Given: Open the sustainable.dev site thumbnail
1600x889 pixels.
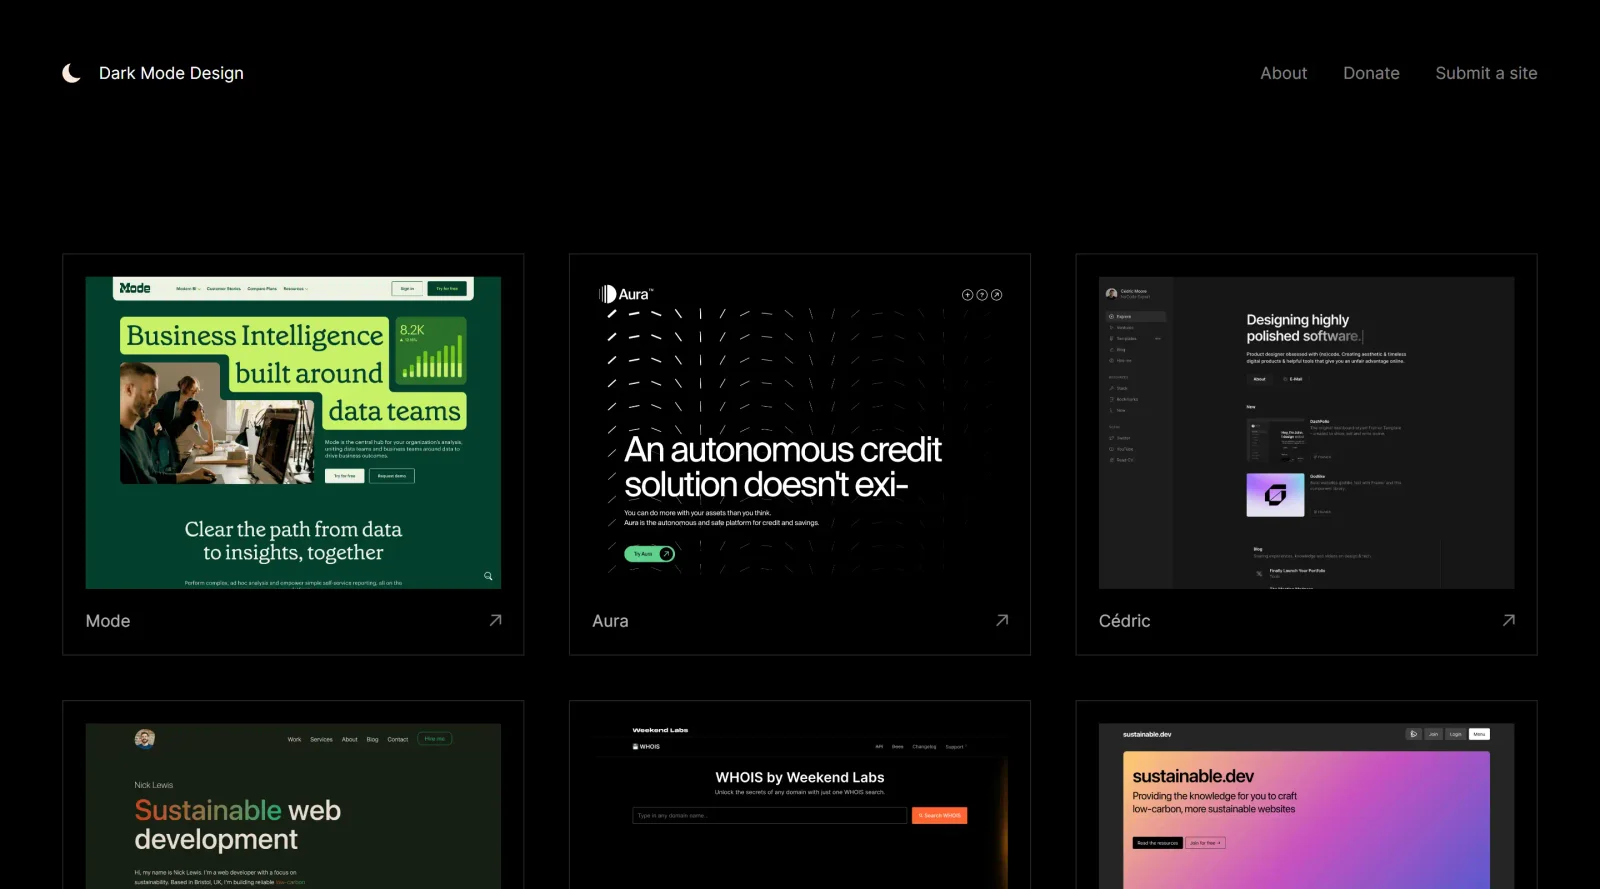Looking at the screenshot, I should click(1306, 806).
